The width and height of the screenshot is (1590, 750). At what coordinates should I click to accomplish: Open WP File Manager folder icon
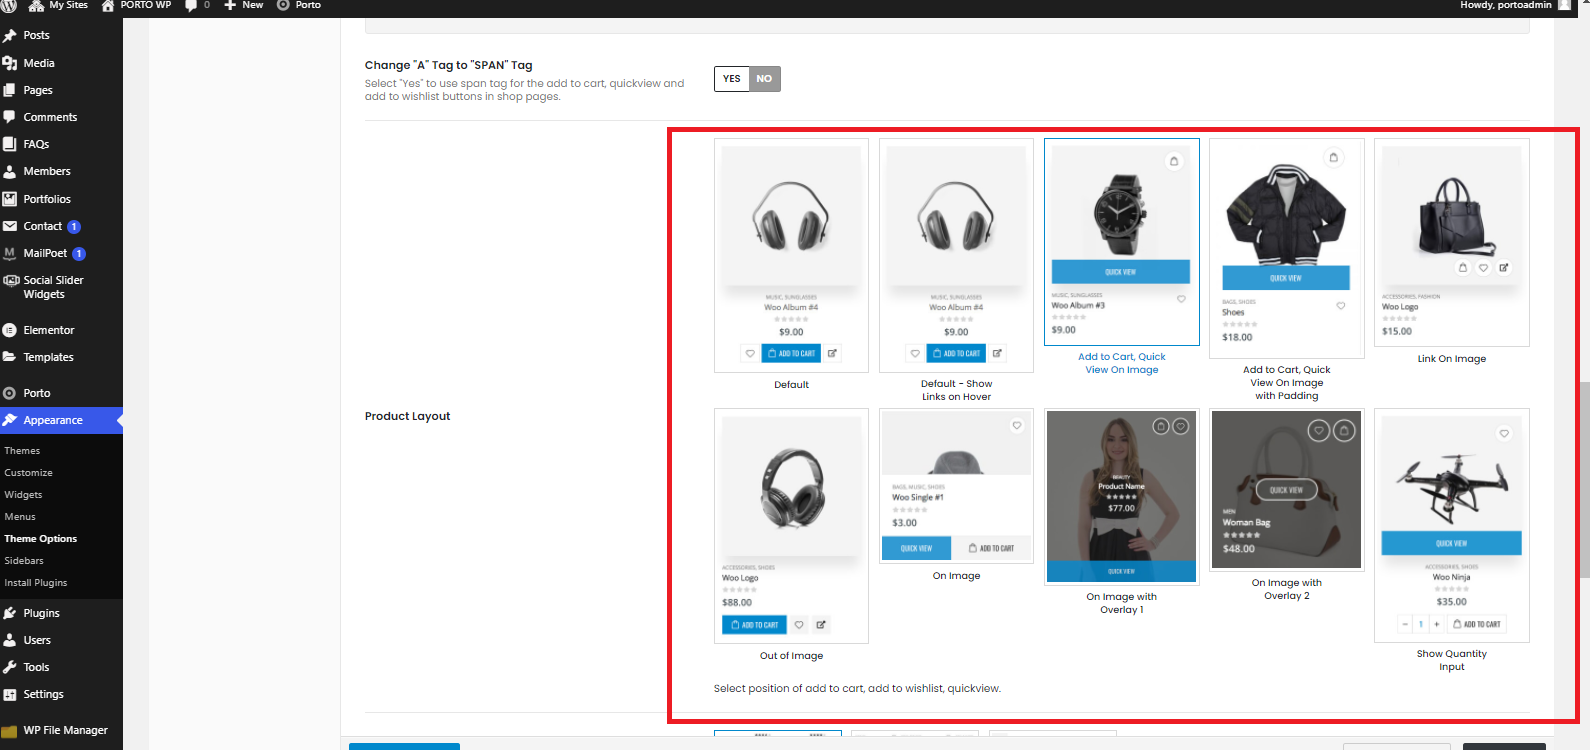(10, 731)
